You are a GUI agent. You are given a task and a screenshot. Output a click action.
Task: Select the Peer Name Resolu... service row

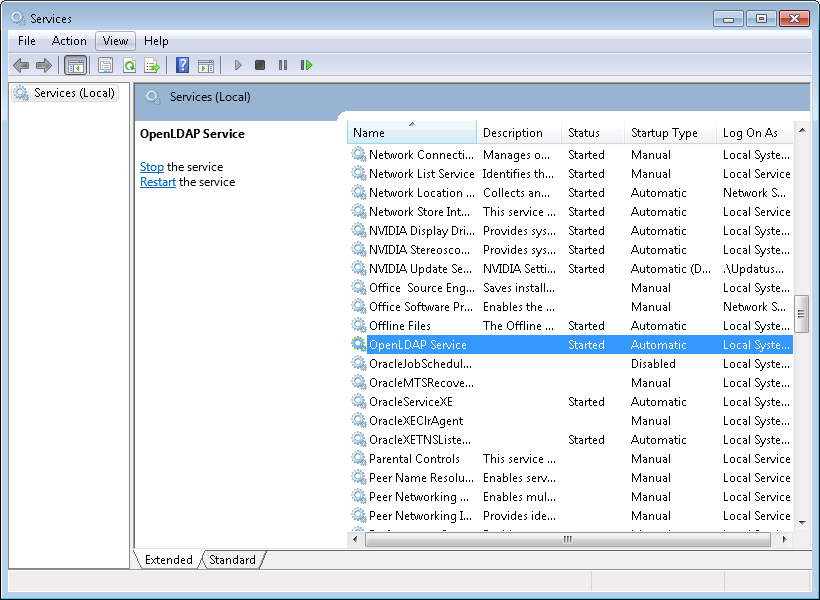(570, 478)
